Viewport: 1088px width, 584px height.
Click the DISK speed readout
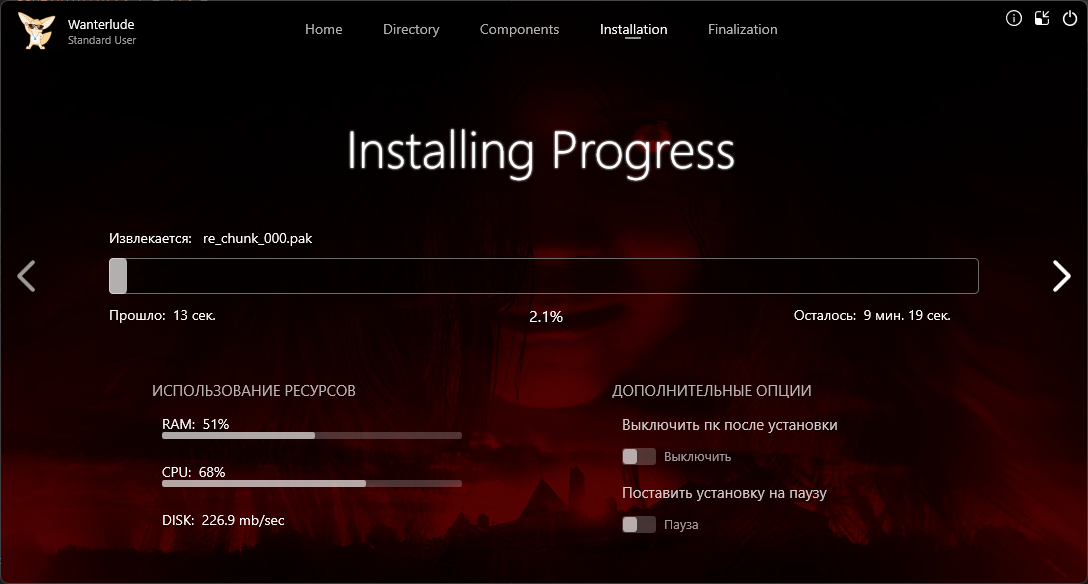223,521
